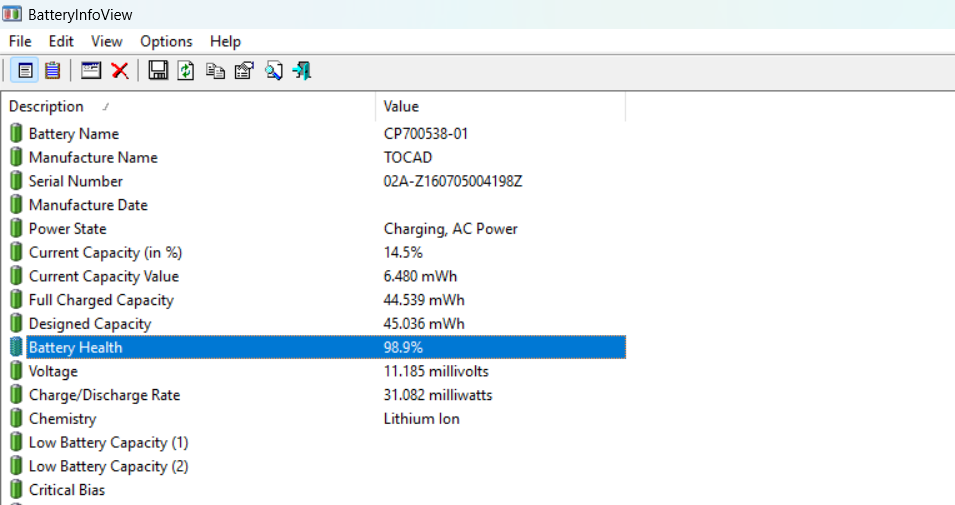The width and height of the screenshot is (955, 505).
Task: Click the chemistry value Lithium Ion
Action: click(x=421, y=418)
